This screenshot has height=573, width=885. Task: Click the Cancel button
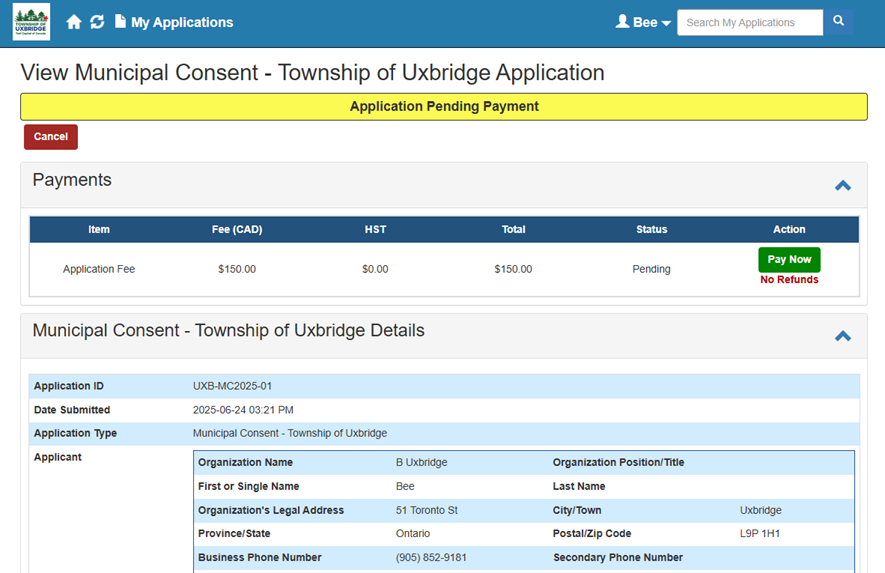pos(51,137)
